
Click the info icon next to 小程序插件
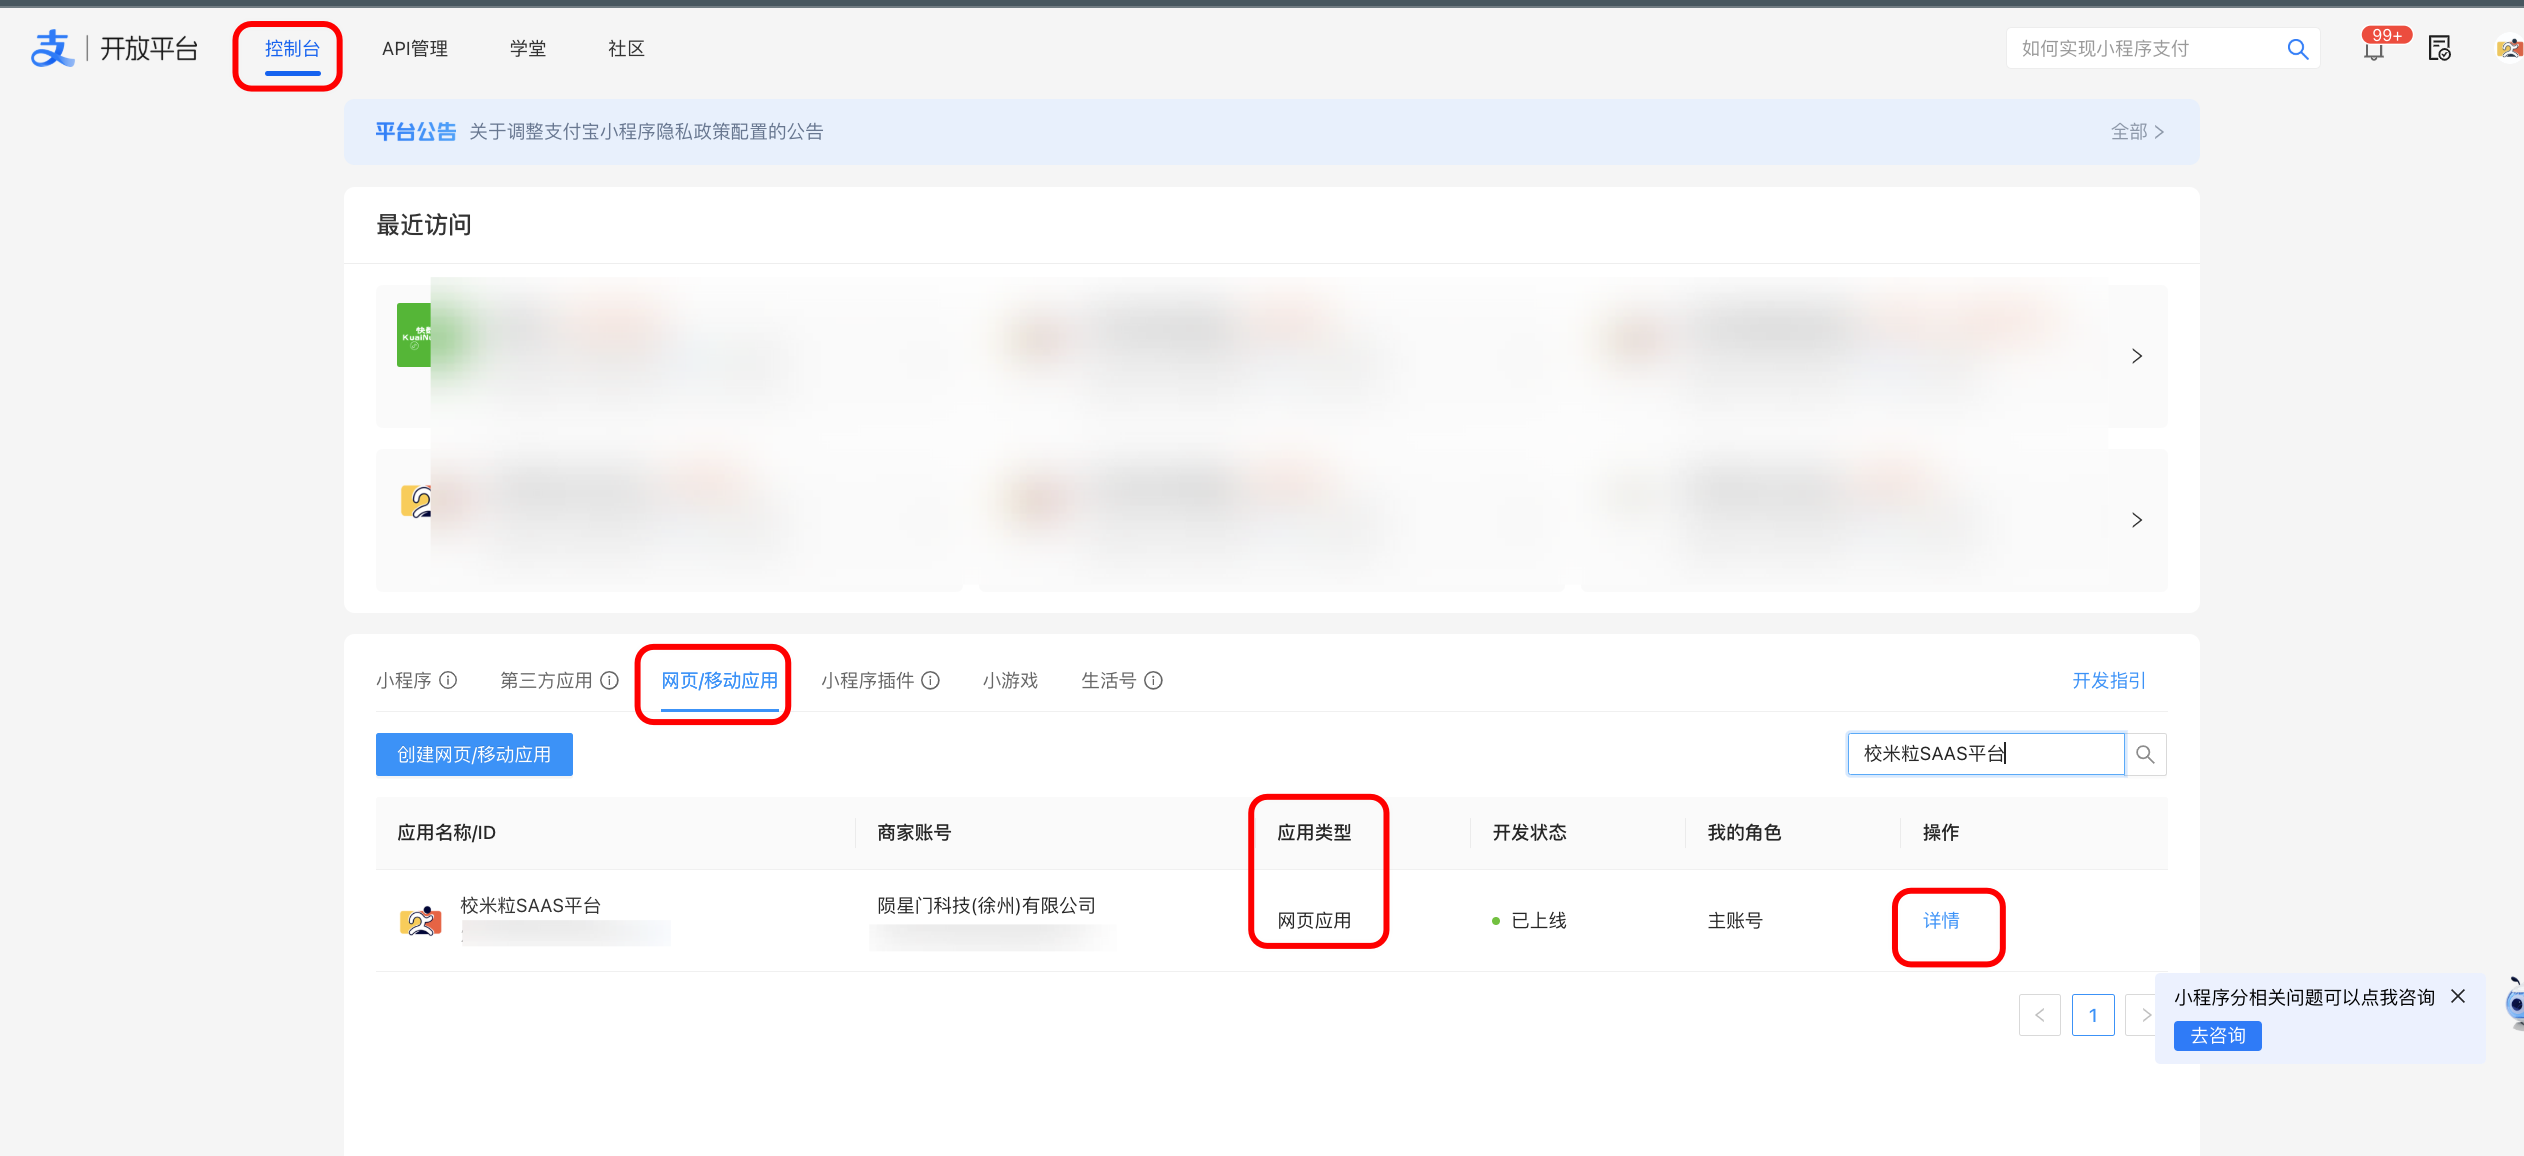coord(931,680)
